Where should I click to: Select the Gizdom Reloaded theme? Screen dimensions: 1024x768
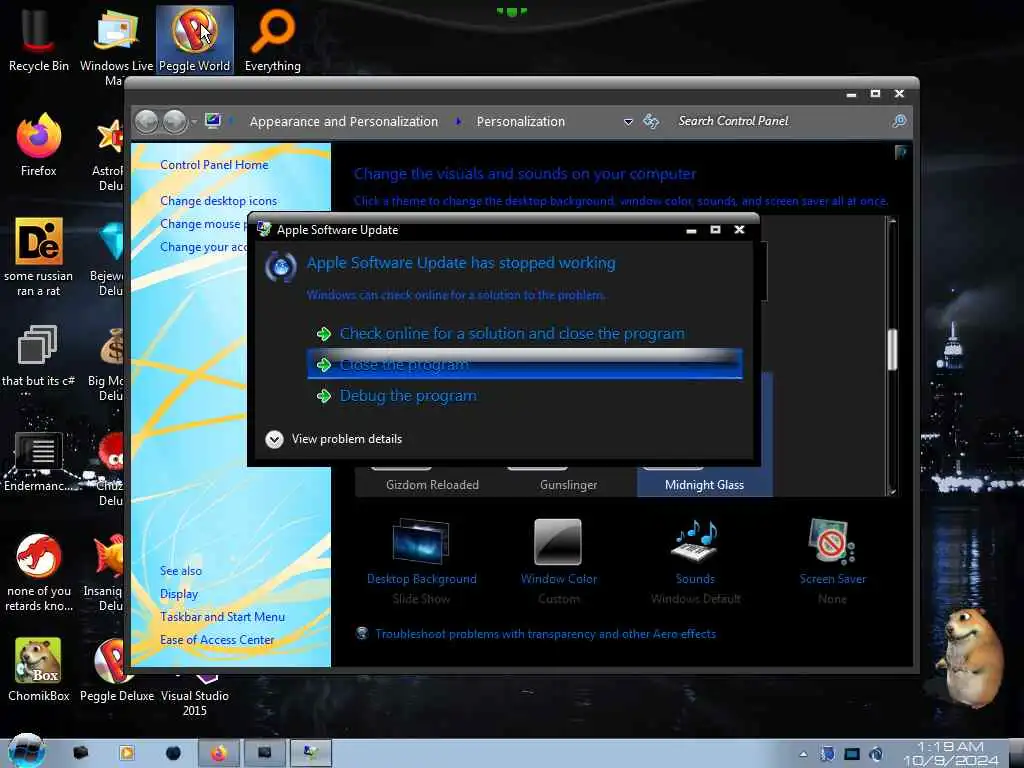pos(432,485)
